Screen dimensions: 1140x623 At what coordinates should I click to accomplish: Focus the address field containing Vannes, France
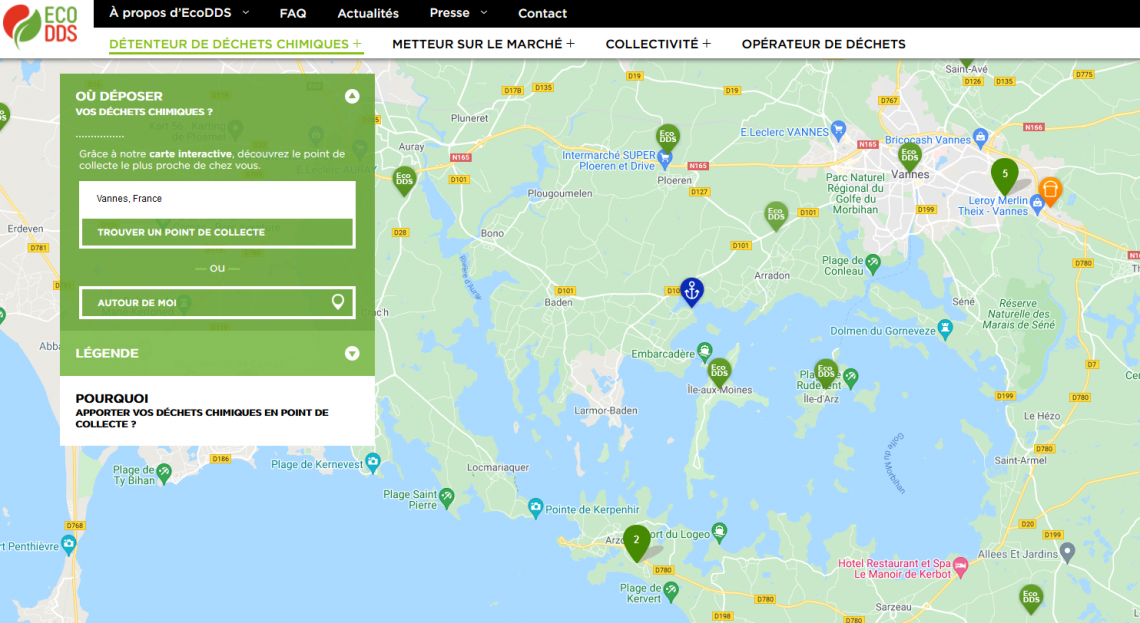217,198
